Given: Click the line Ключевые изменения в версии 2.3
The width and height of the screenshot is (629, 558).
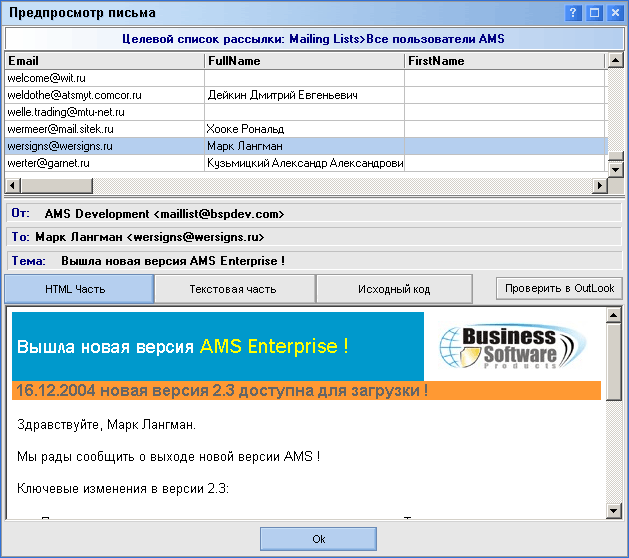Looking at the screenshot, I should point(123,489).
